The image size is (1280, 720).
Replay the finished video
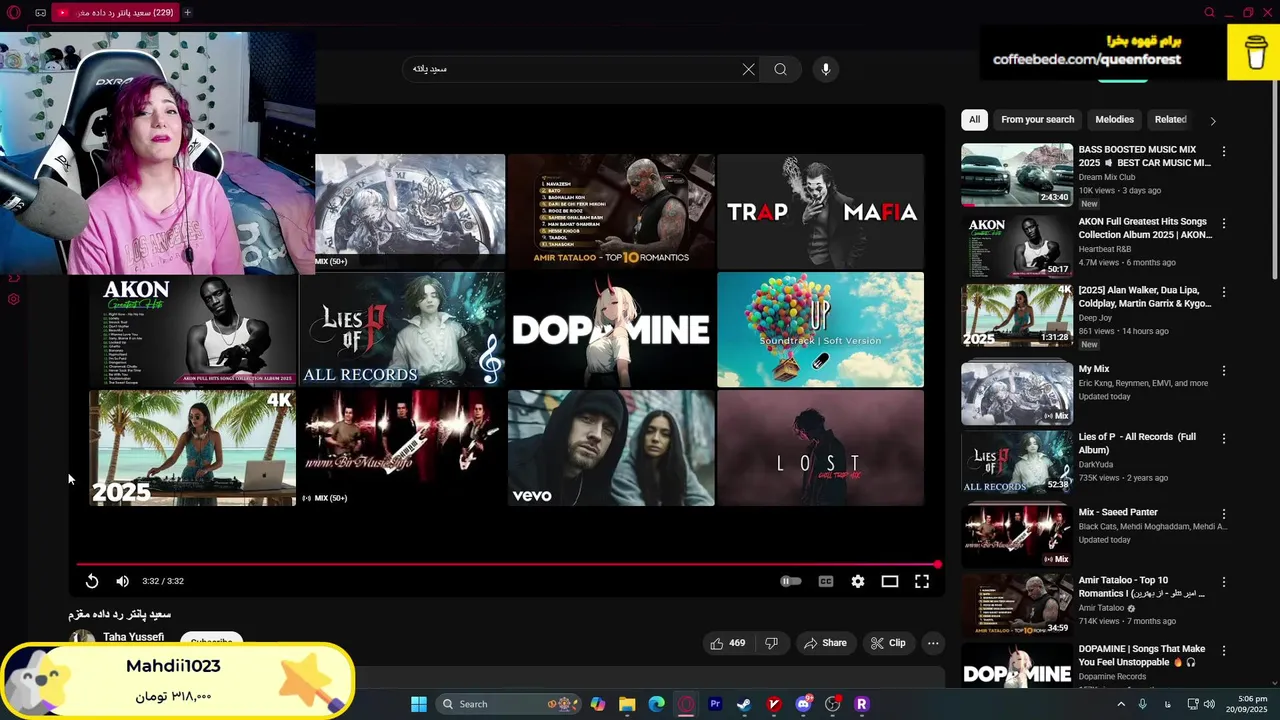92,581
